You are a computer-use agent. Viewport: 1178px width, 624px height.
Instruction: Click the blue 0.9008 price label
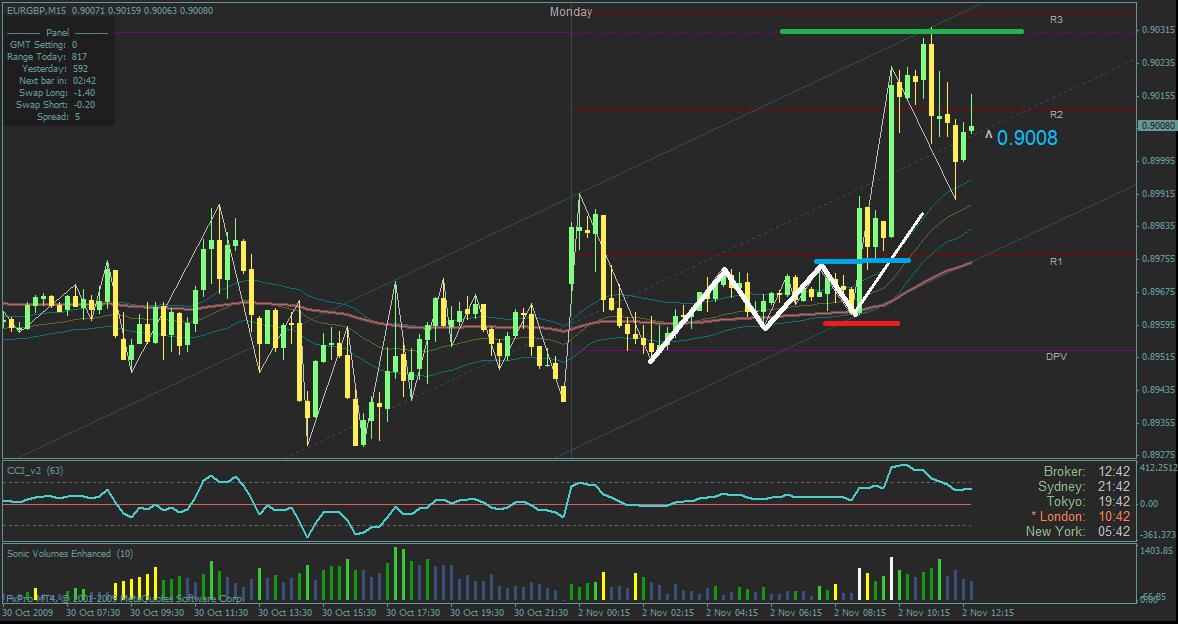pyautogui.click(x=1026, y=138)
